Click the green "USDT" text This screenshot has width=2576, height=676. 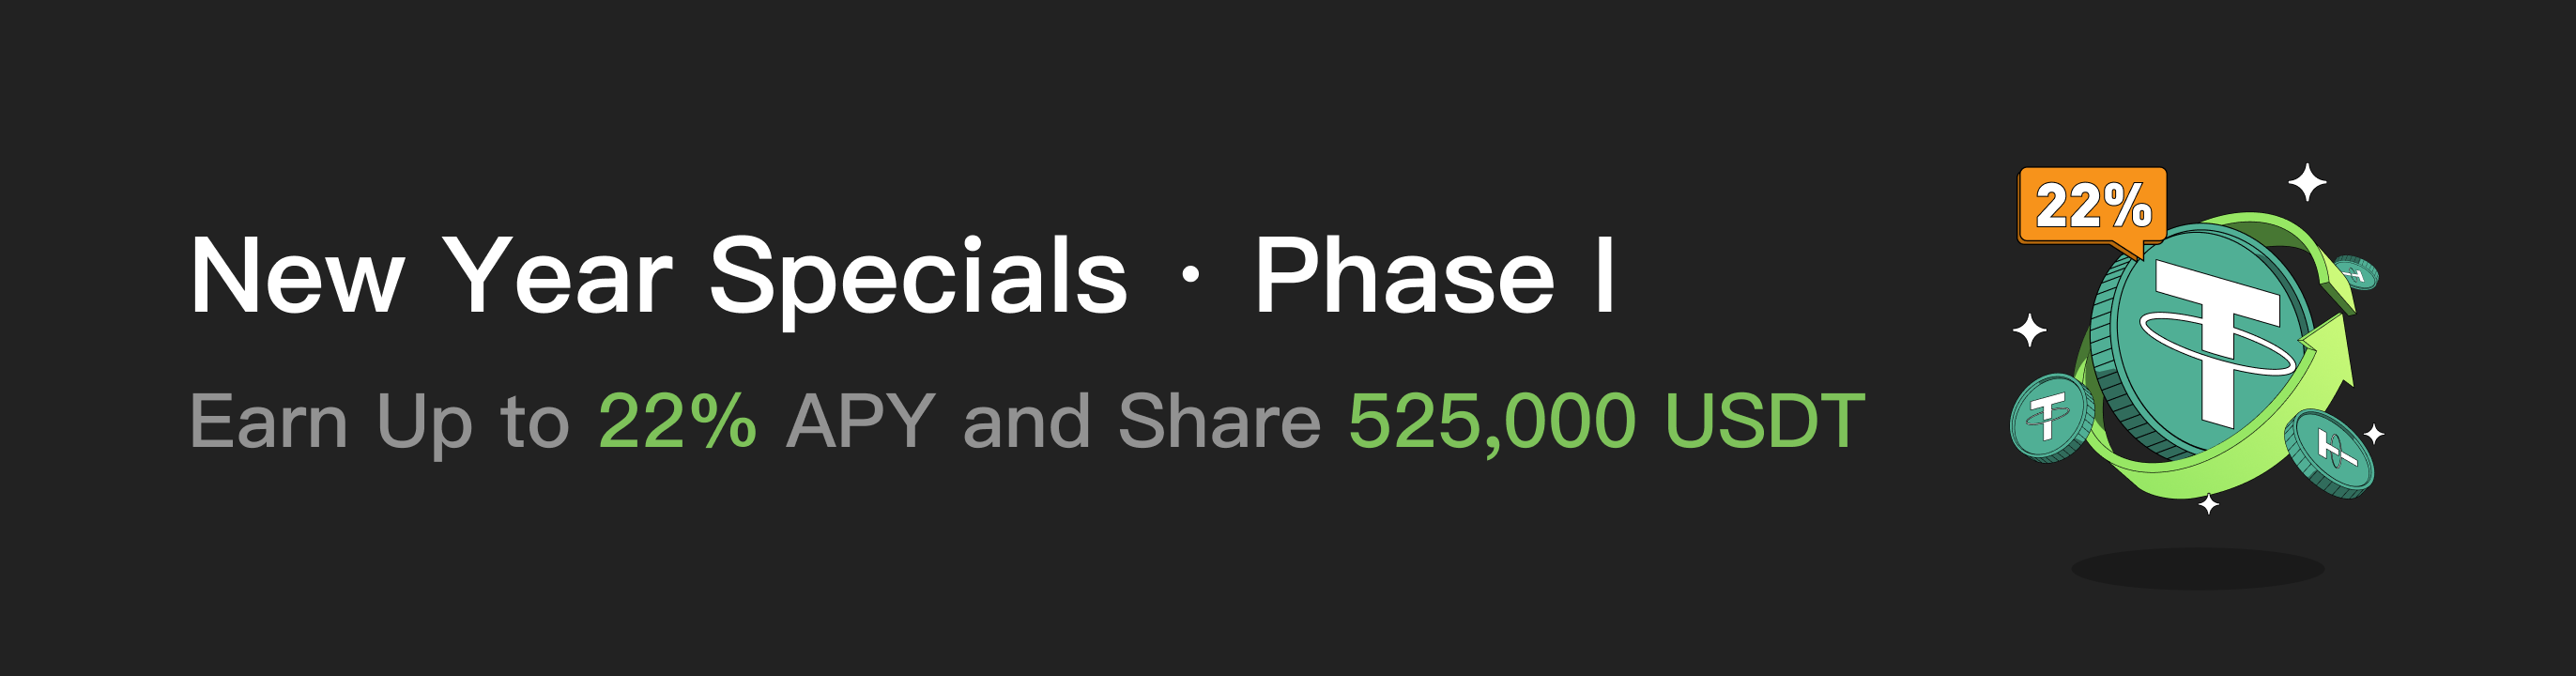(x=1764, y=422)
